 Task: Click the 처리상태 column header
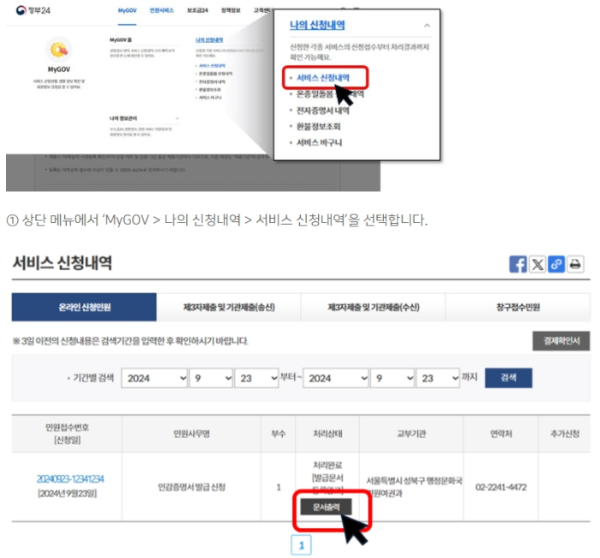(328, 434)
